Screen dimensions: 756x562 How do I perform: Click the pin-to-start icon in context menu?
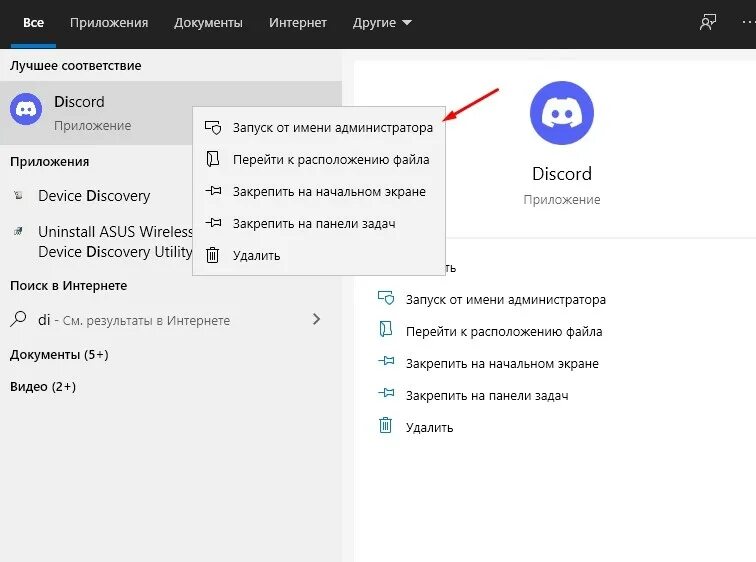click(x=213, y=191)
